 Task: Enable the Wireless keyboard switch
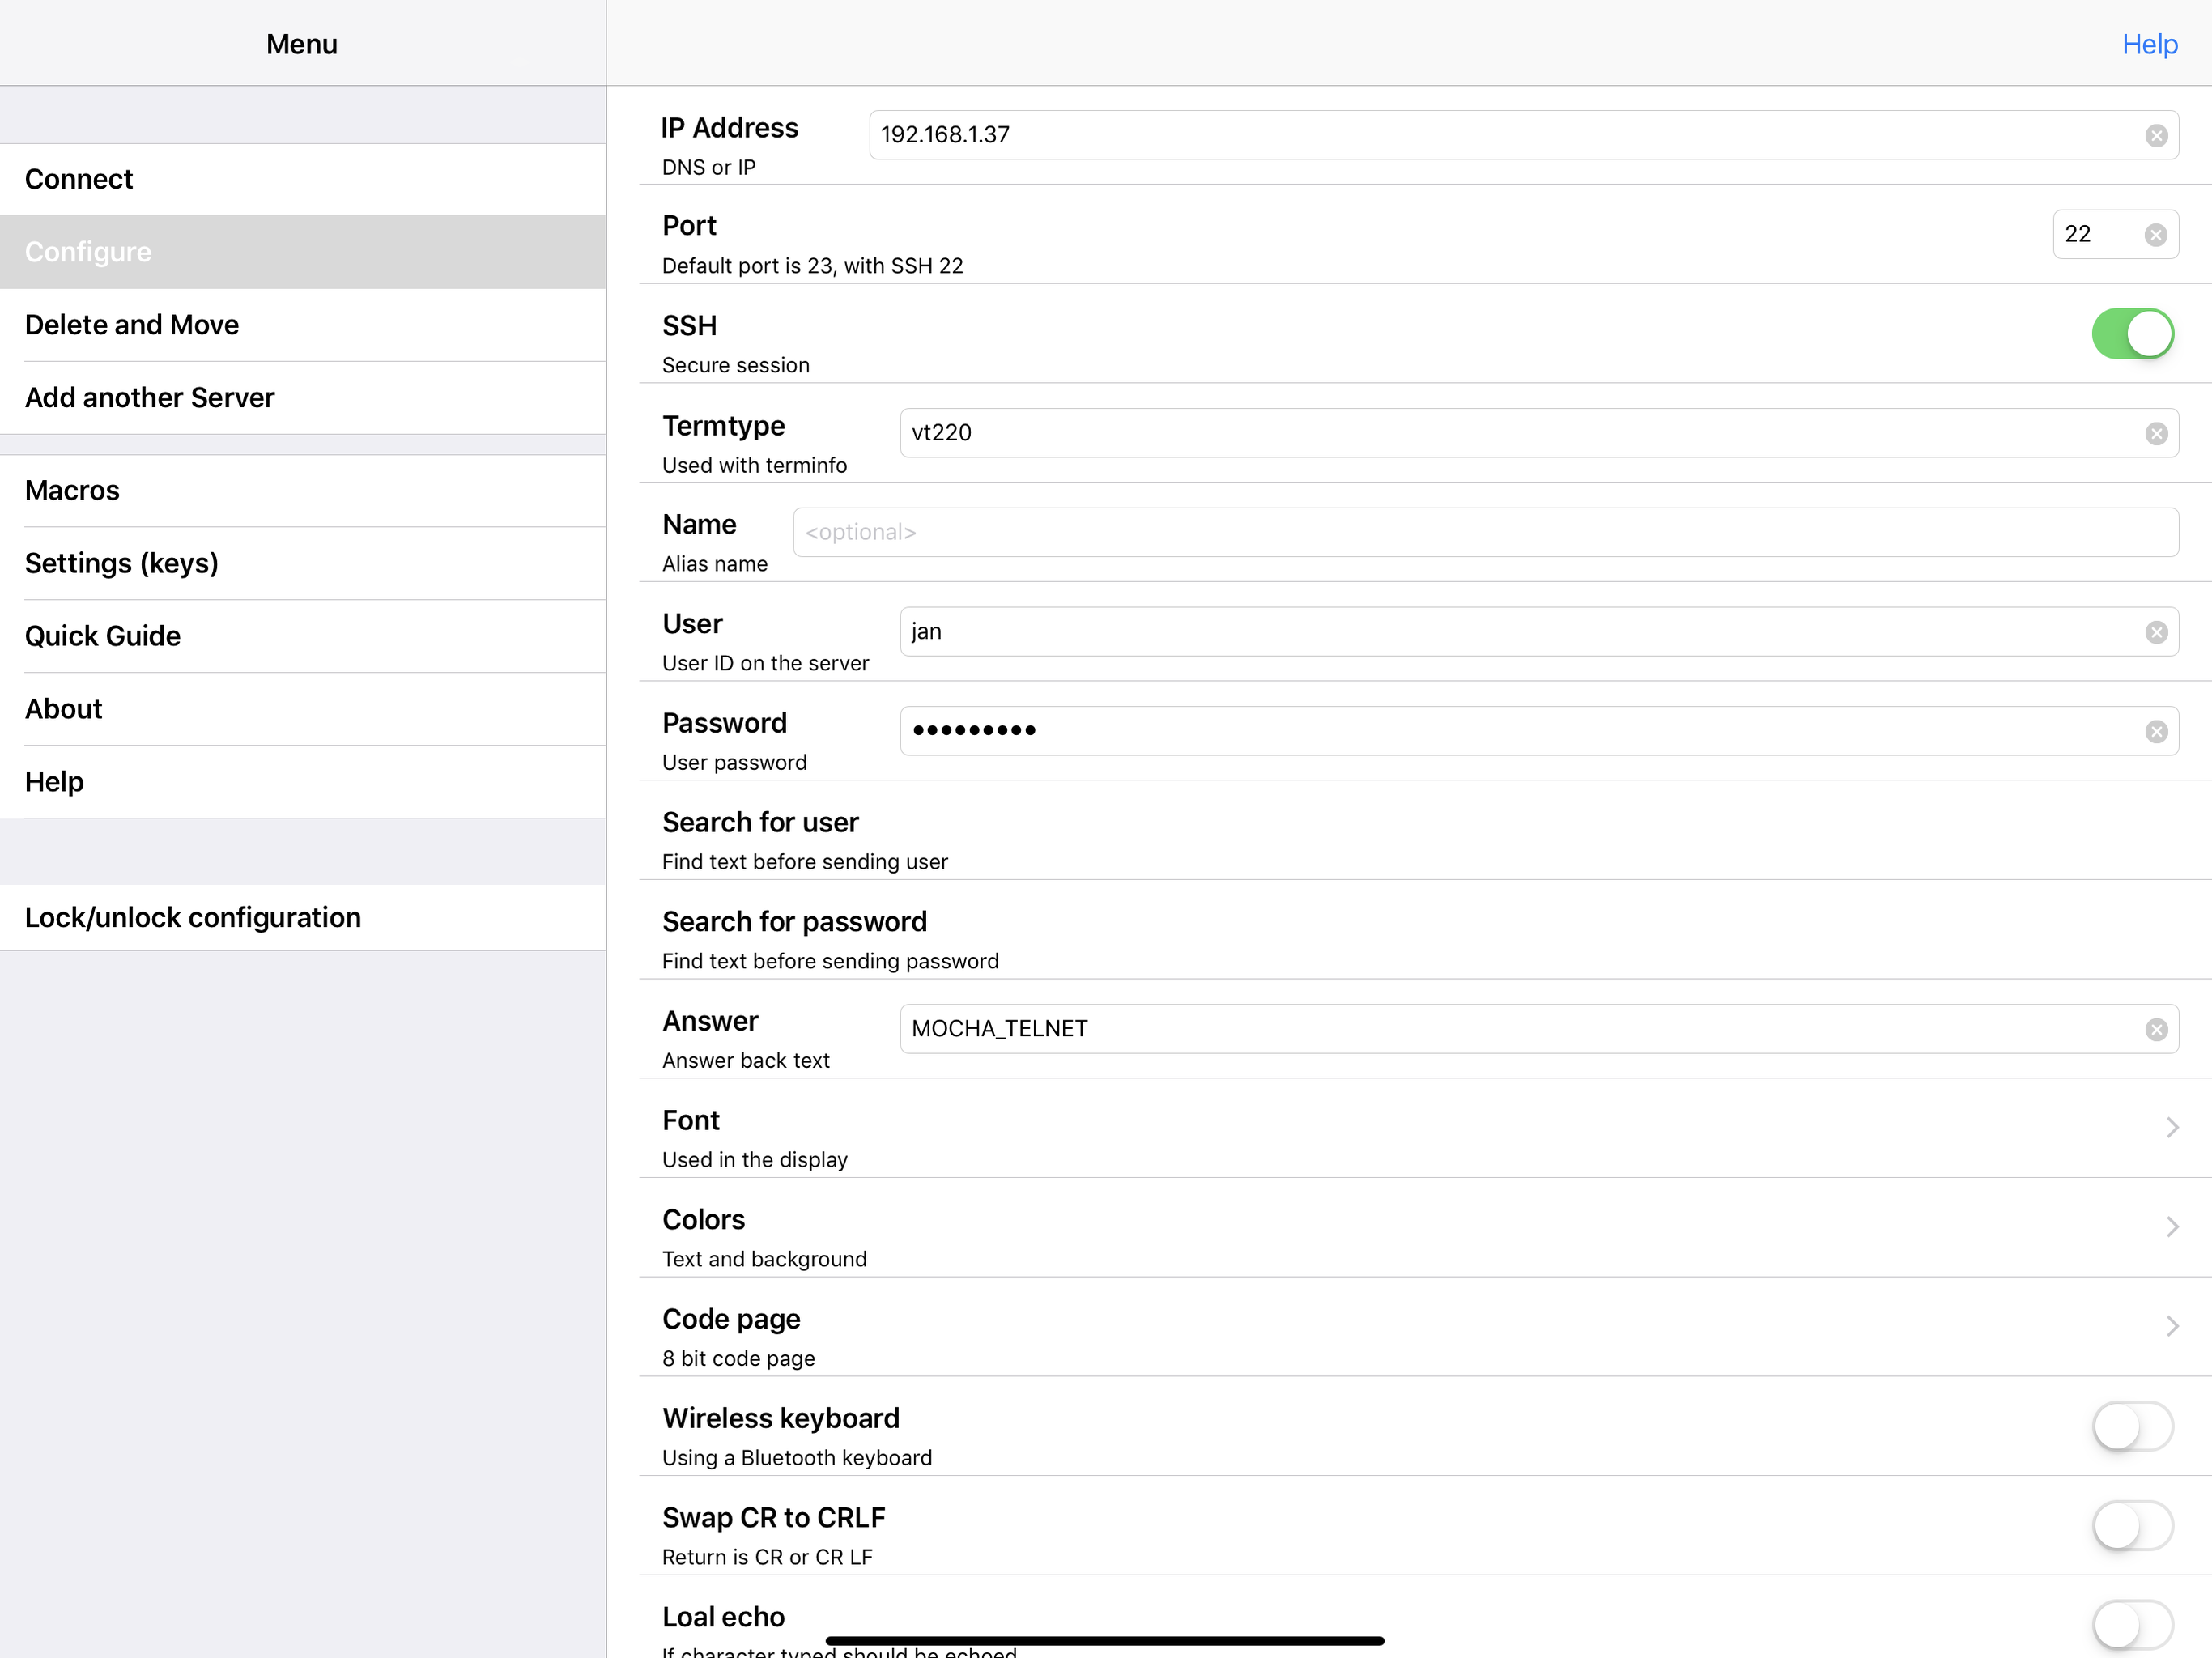click(x=2131, y=1426)
